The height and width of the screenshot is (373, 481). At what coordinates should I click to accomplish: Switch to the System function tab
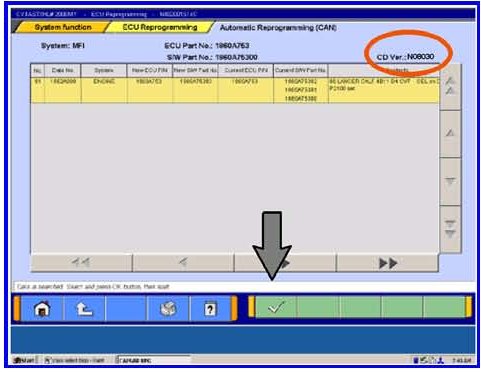point(63,27)
